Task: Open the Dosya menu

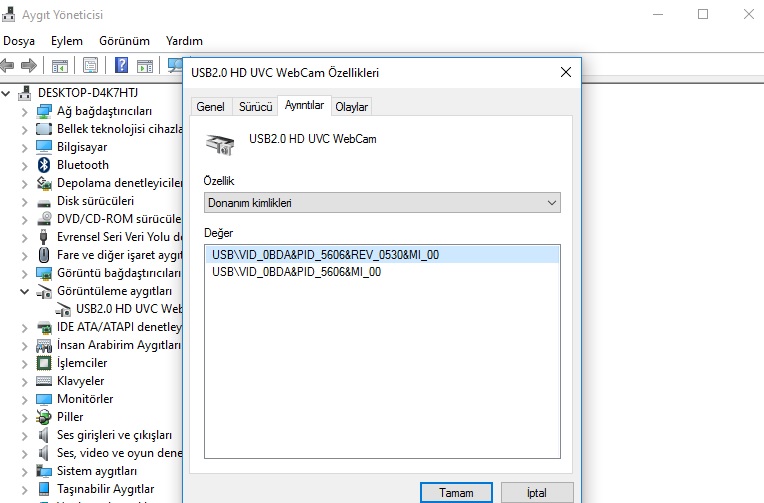Action: click(19, 41)
